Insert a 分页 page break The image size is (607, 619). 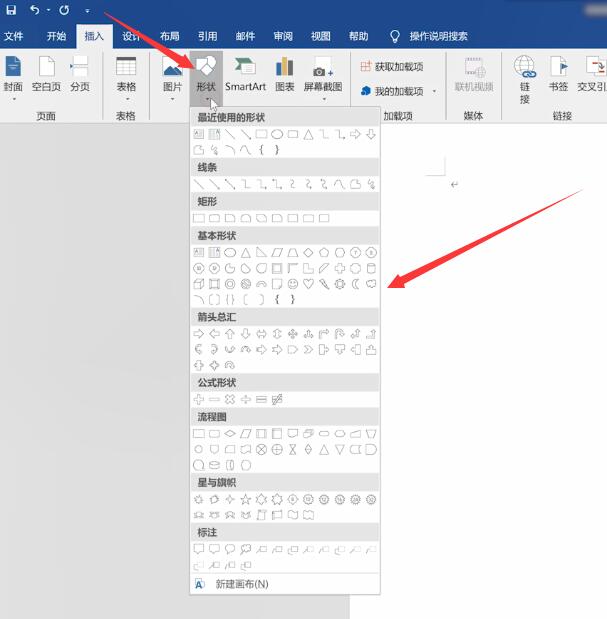tap(79, 75)
